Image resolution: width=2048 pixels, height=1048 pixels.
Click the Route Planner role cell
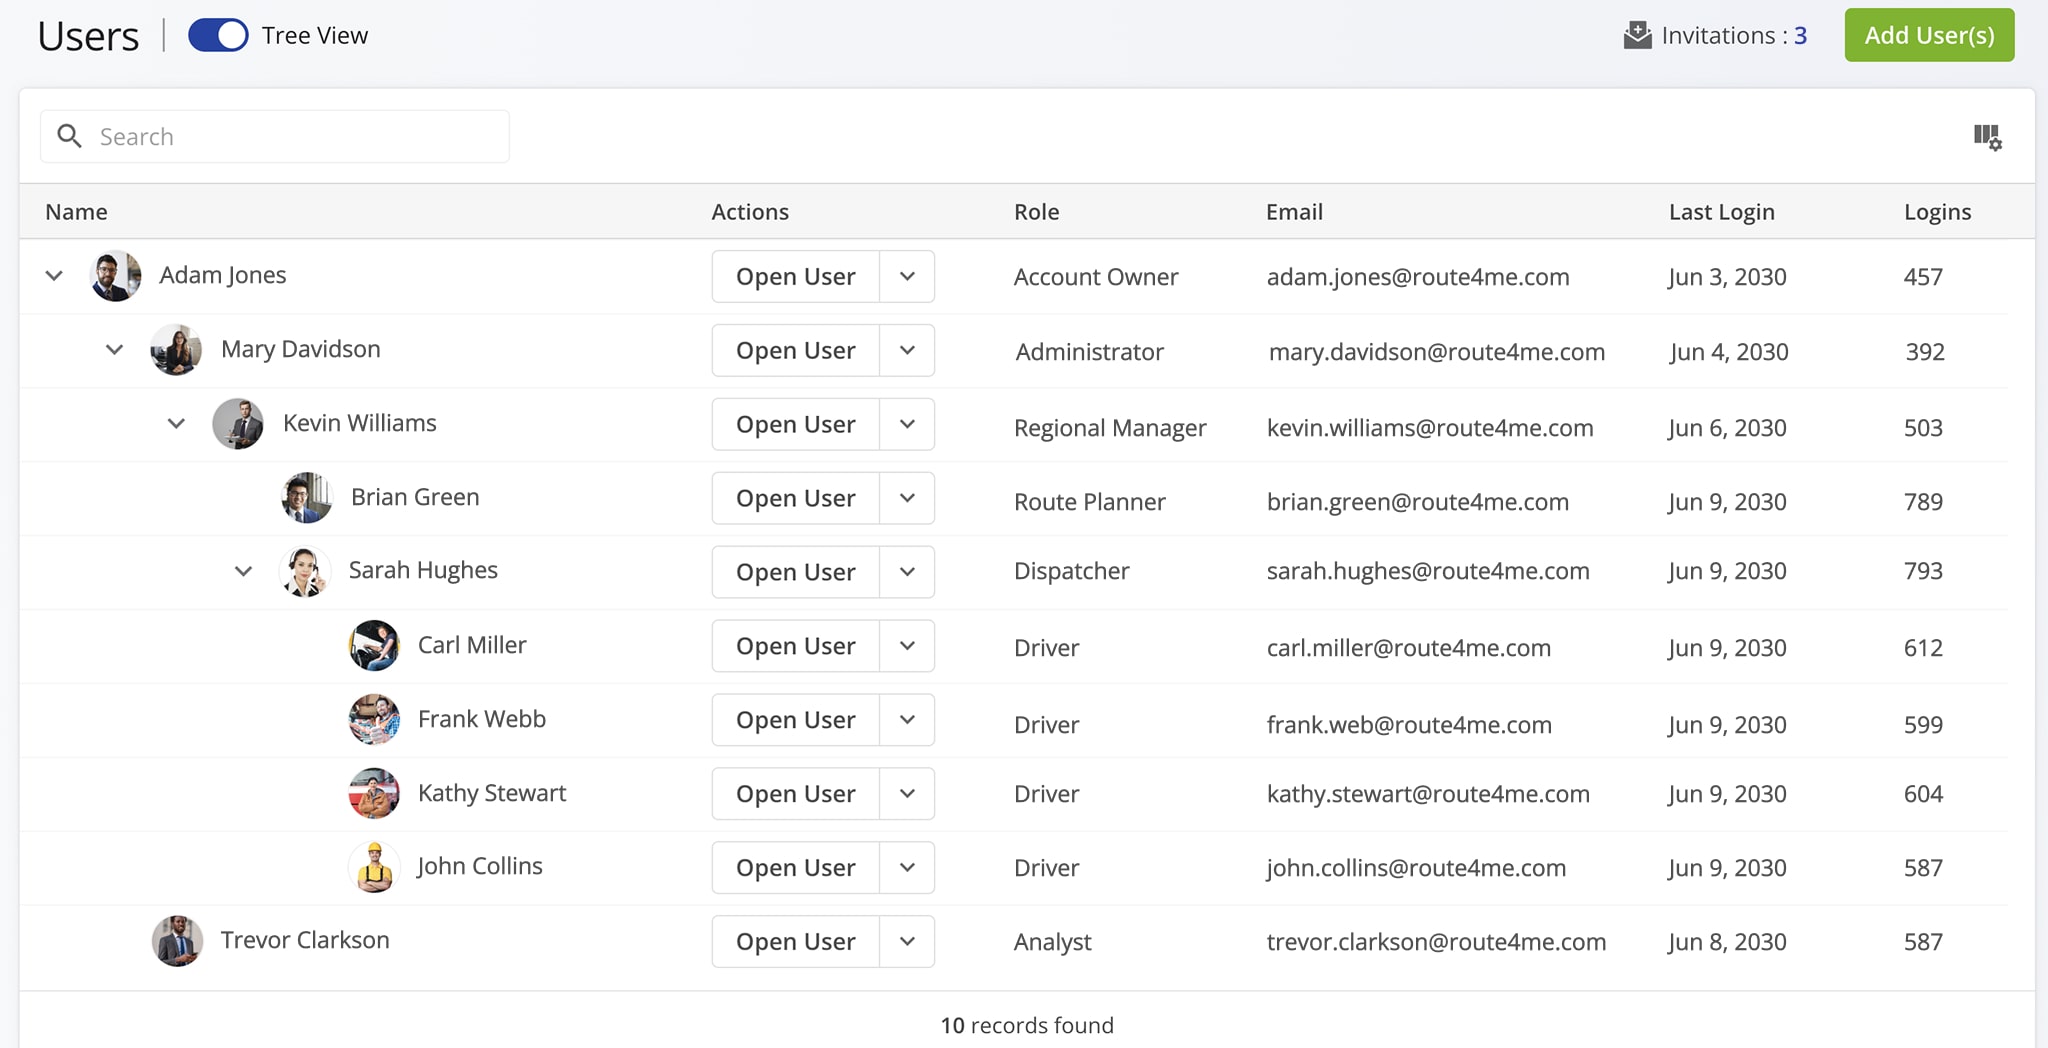(x=1090, y=502)
